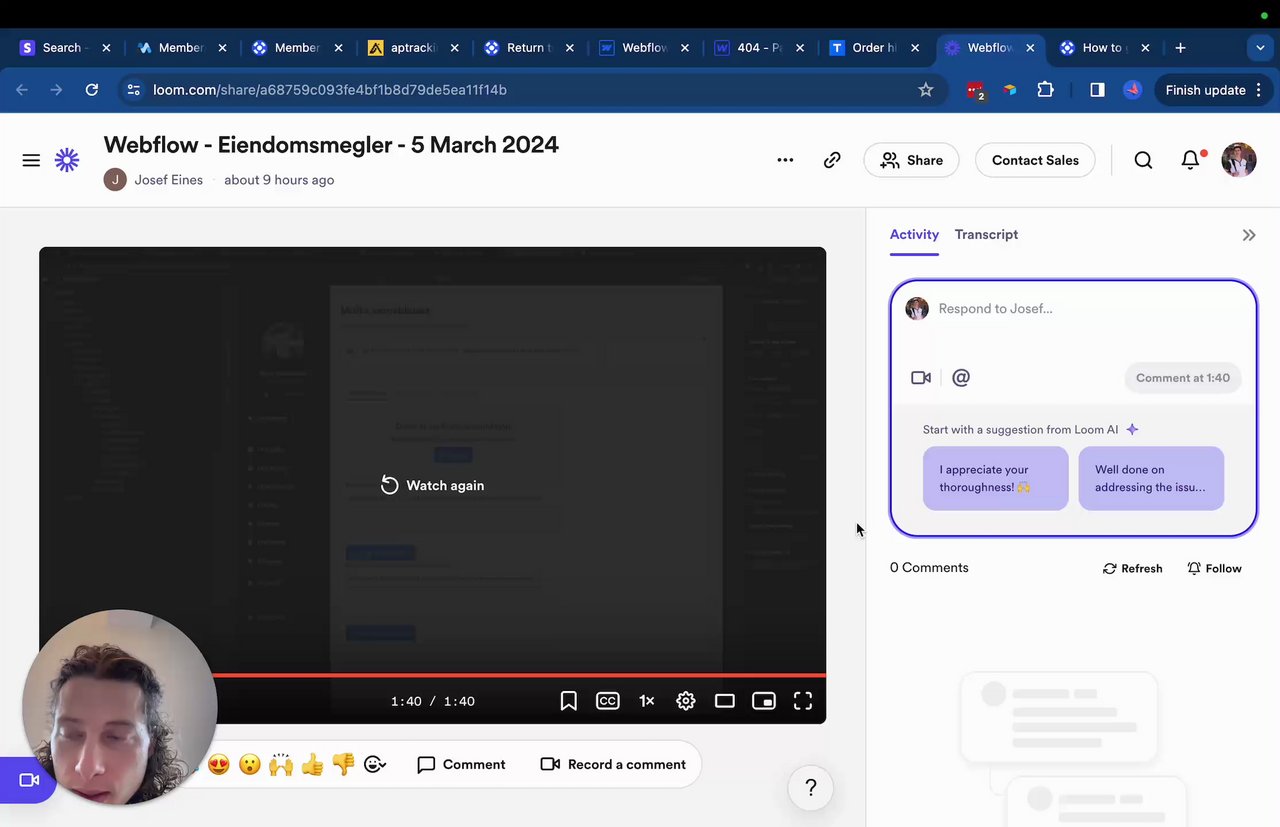Image resolution: width=1280 pixels, height=827 pixels.
Task: Click the Contact Sales button
Action: (1035, 160)
